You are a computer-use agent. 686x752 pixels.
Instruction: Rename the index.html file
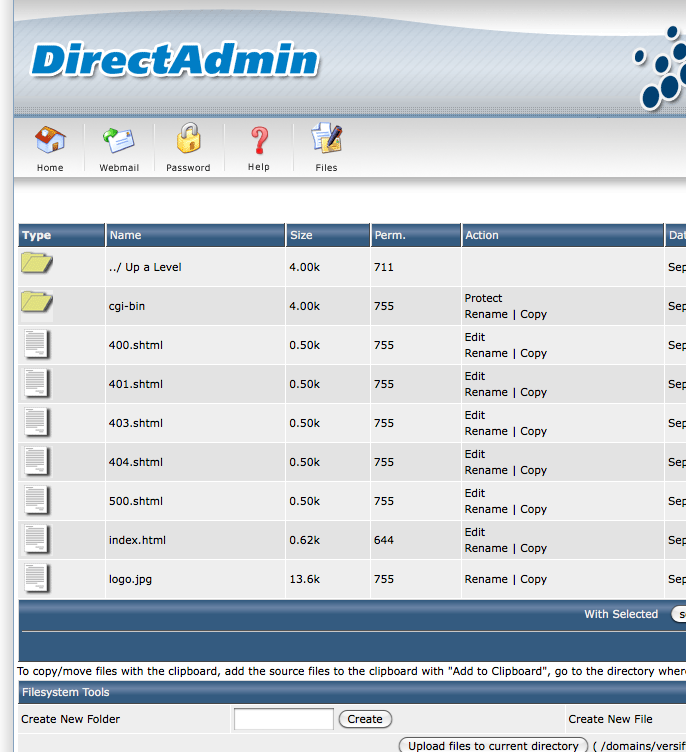click(x=486, y=548)
